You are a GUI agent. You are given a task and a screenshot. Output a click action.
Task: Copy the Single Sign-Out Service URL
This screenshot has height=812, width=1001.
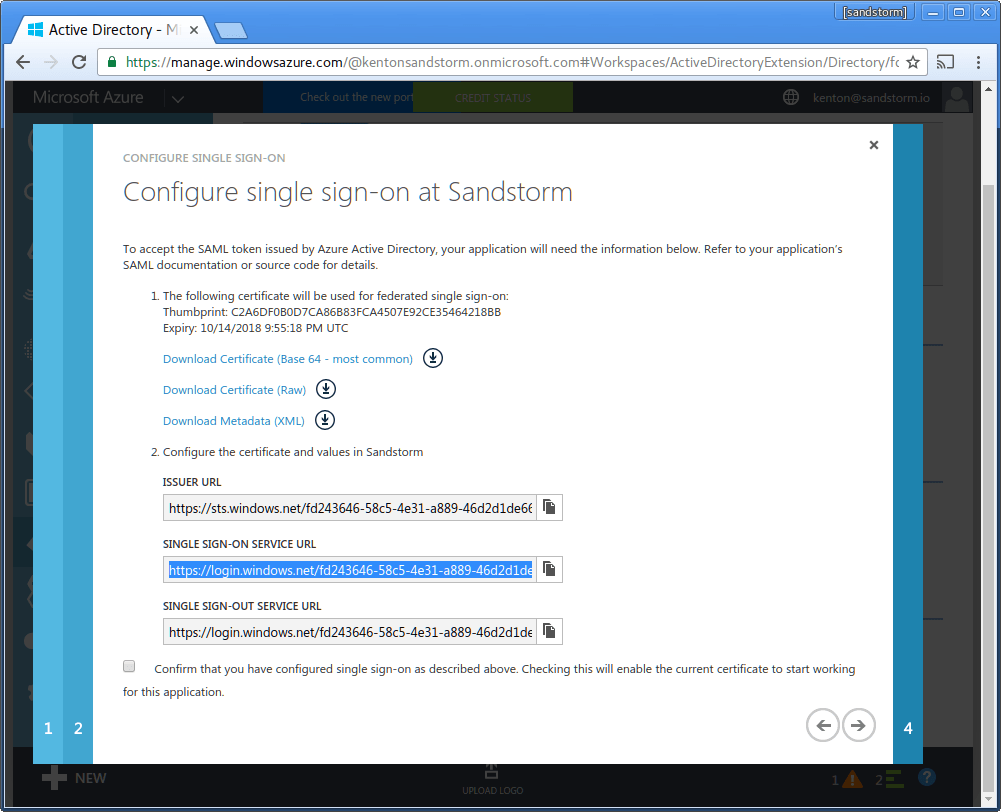(x=549, y=631)
